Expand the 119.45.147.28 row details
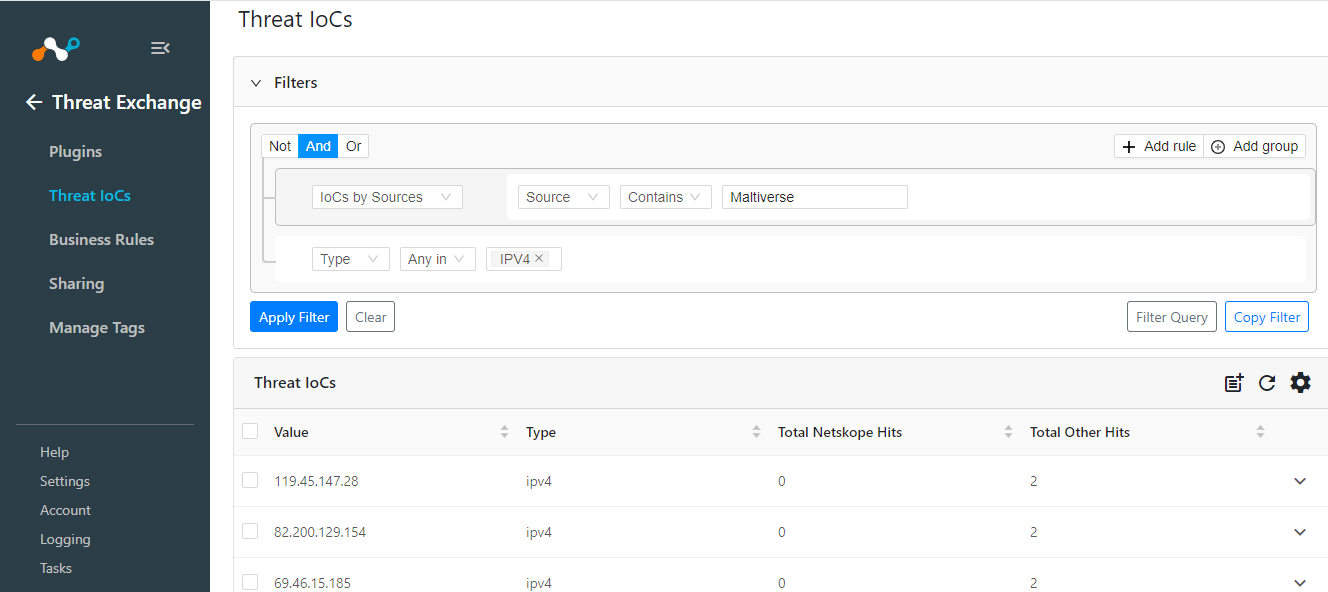 (1300, 481)
